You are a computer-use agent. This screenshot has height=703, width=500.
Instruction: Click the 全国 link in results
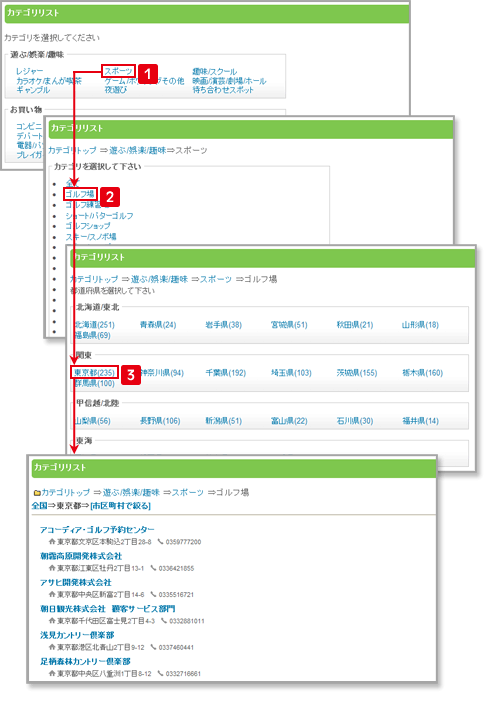[39, 505]
